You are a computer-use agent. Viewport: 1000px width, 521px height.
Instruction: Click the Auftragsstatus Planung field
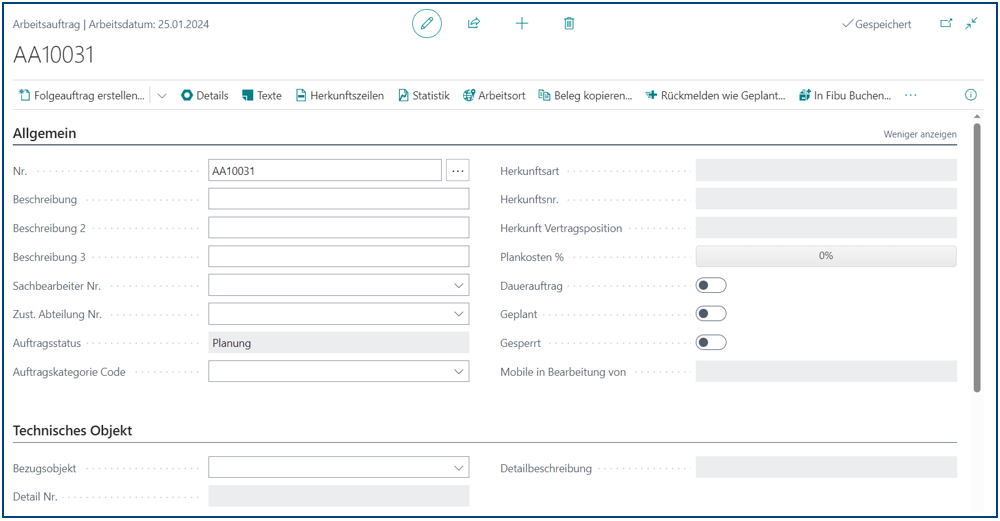(x=339, y=342)
